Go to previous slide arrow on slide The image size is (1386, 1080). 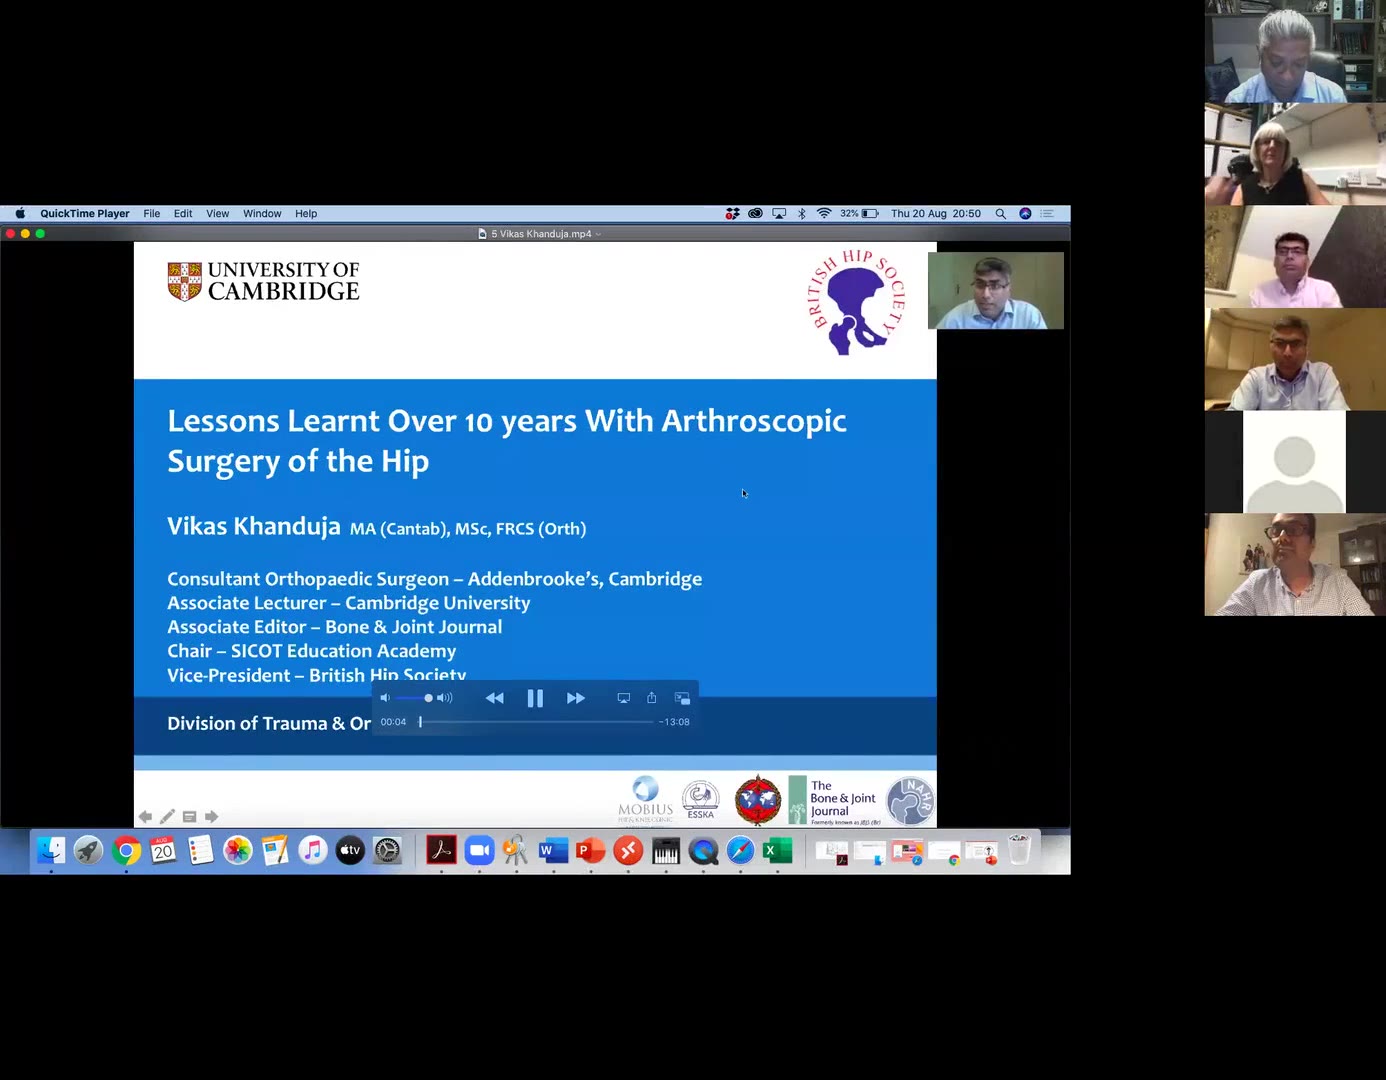(x=145, y=817)
